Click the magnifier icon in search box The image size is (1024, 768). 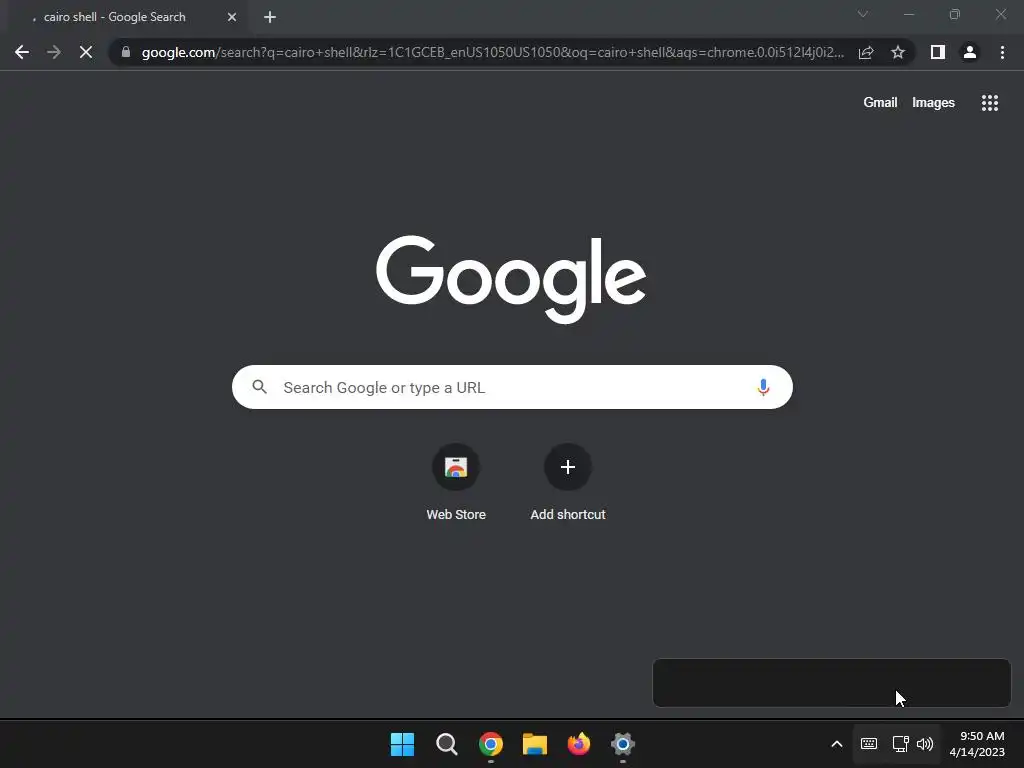[259, 387]
